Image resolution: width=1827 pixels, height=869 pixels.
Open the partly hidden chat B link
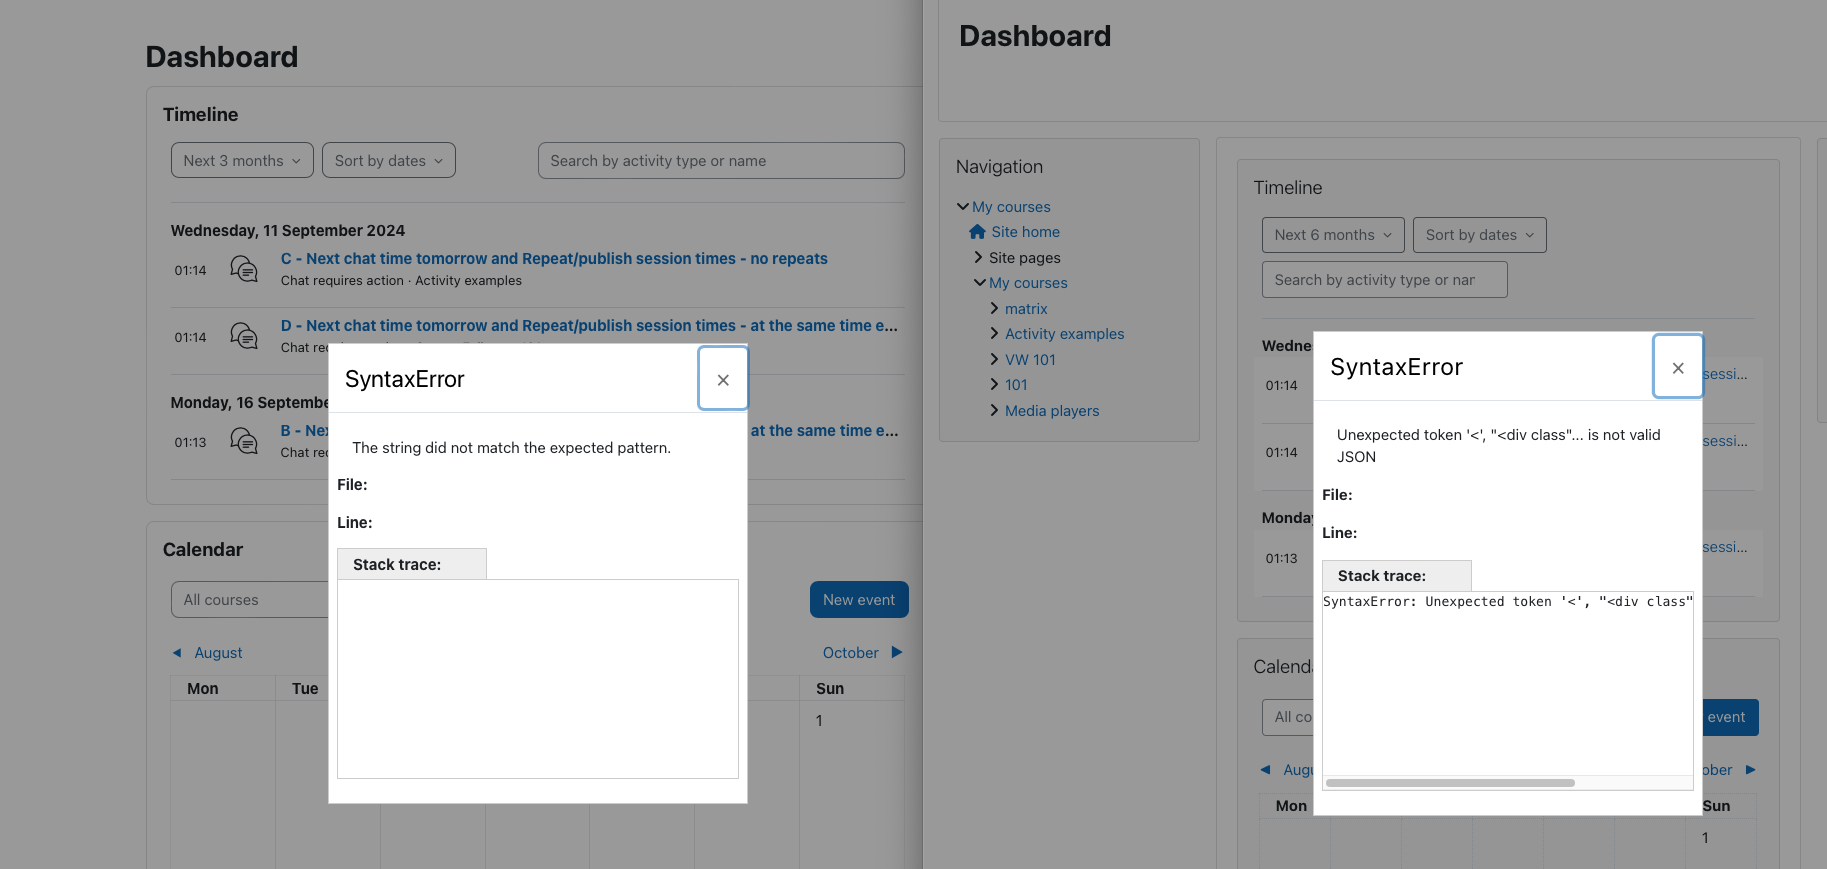click(x=304, y=430)
